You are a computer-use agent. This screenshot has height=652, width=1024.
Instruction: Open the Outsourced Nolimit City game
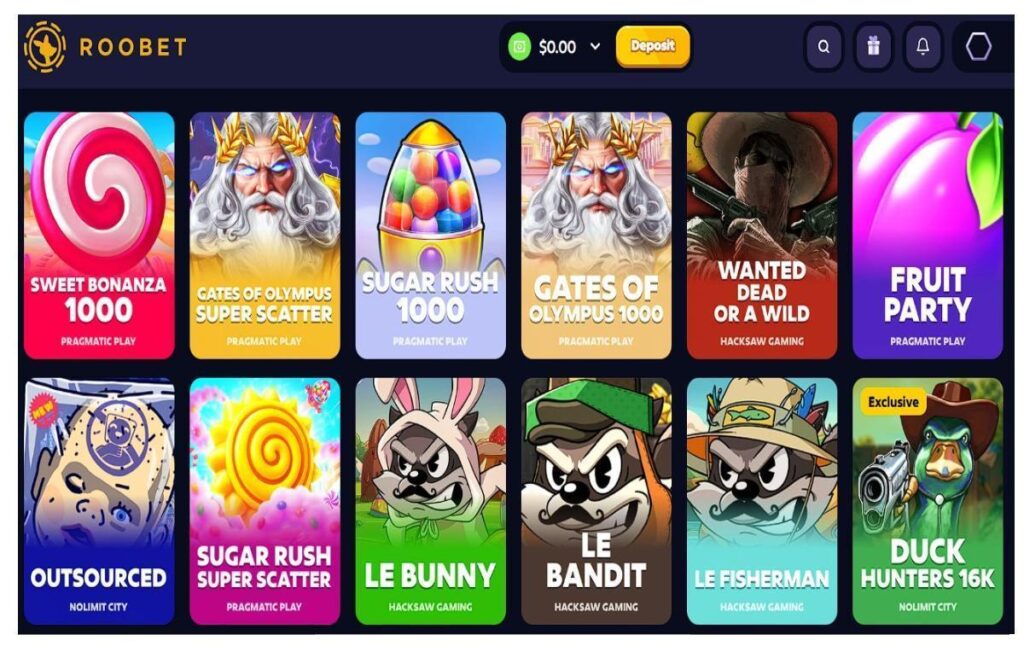(99, 501)
